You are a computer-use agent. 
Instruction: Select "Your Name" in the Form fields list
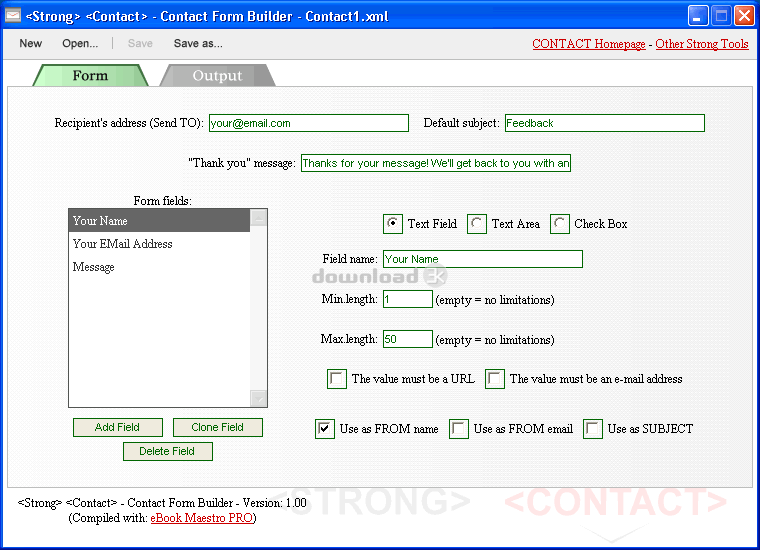(159, 221)
